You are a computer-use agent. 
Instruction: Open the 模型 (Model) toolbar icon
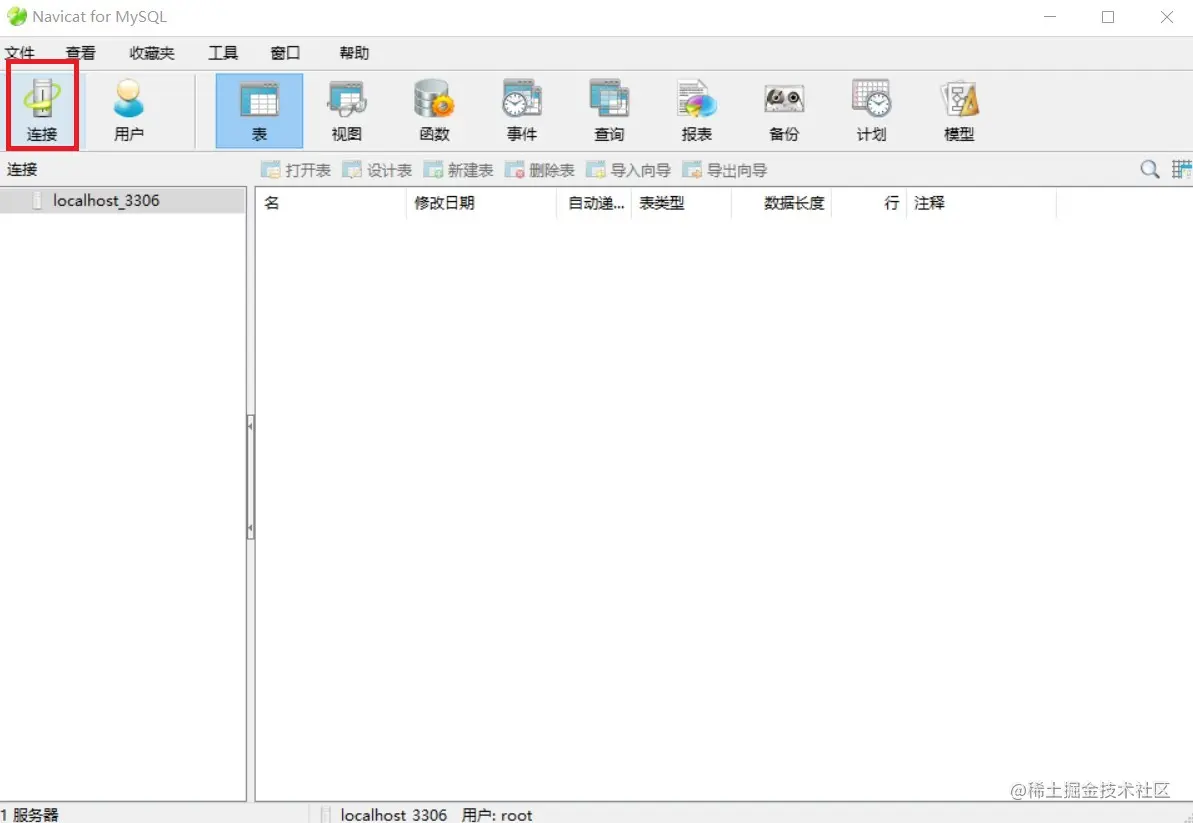click(959, 110)
